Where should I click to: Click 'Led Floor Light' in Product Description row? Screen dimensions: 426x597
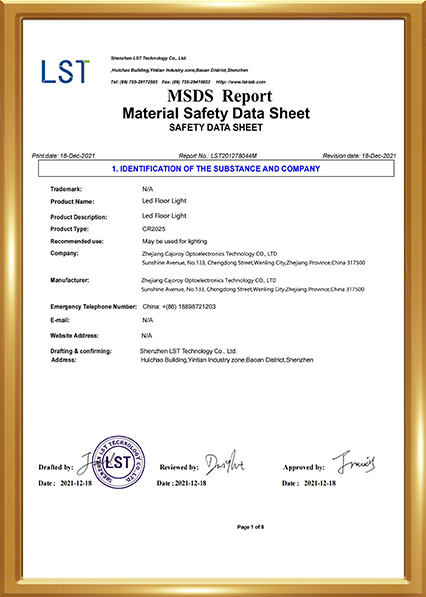pyautogui.click(x=164, y=216)
